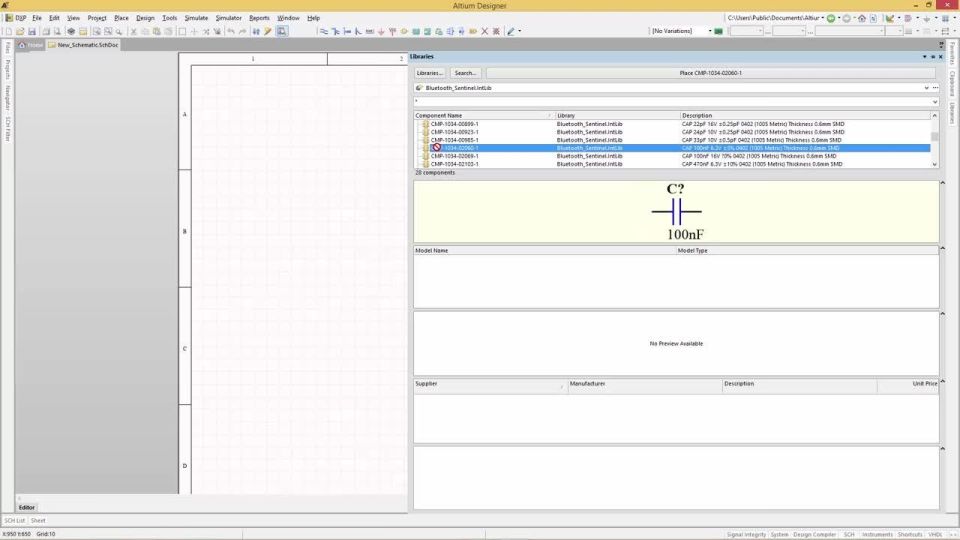The image size is (960, 540).
Task: Click the Redo arrow icon
Action: [x=242, y=31]
